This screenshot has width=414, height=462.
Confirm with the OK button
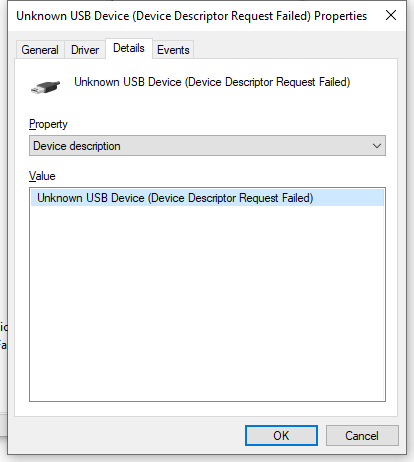coord(281,435)
